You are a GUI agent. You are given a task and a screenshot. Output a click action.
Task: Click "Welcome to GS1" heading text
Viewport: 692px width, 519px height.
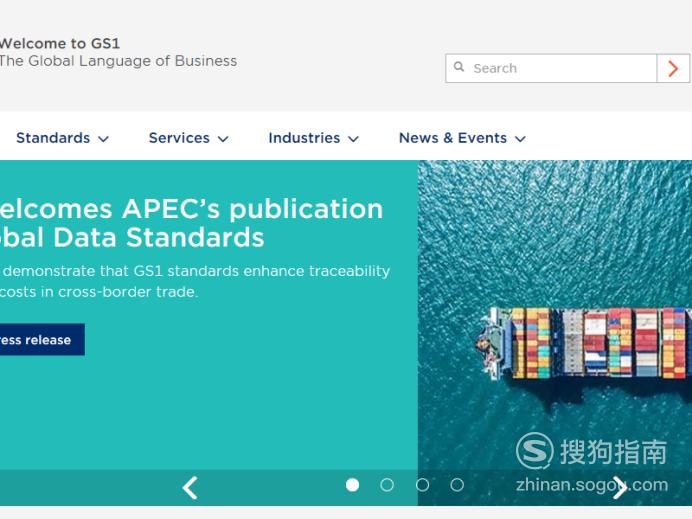point(60,43)
